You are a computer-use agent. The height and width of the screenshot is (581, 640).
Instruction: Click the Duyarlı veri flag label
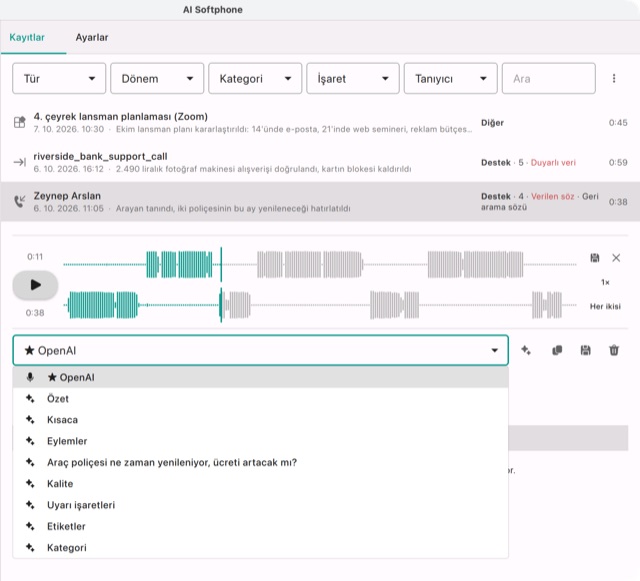coord(553,163)
